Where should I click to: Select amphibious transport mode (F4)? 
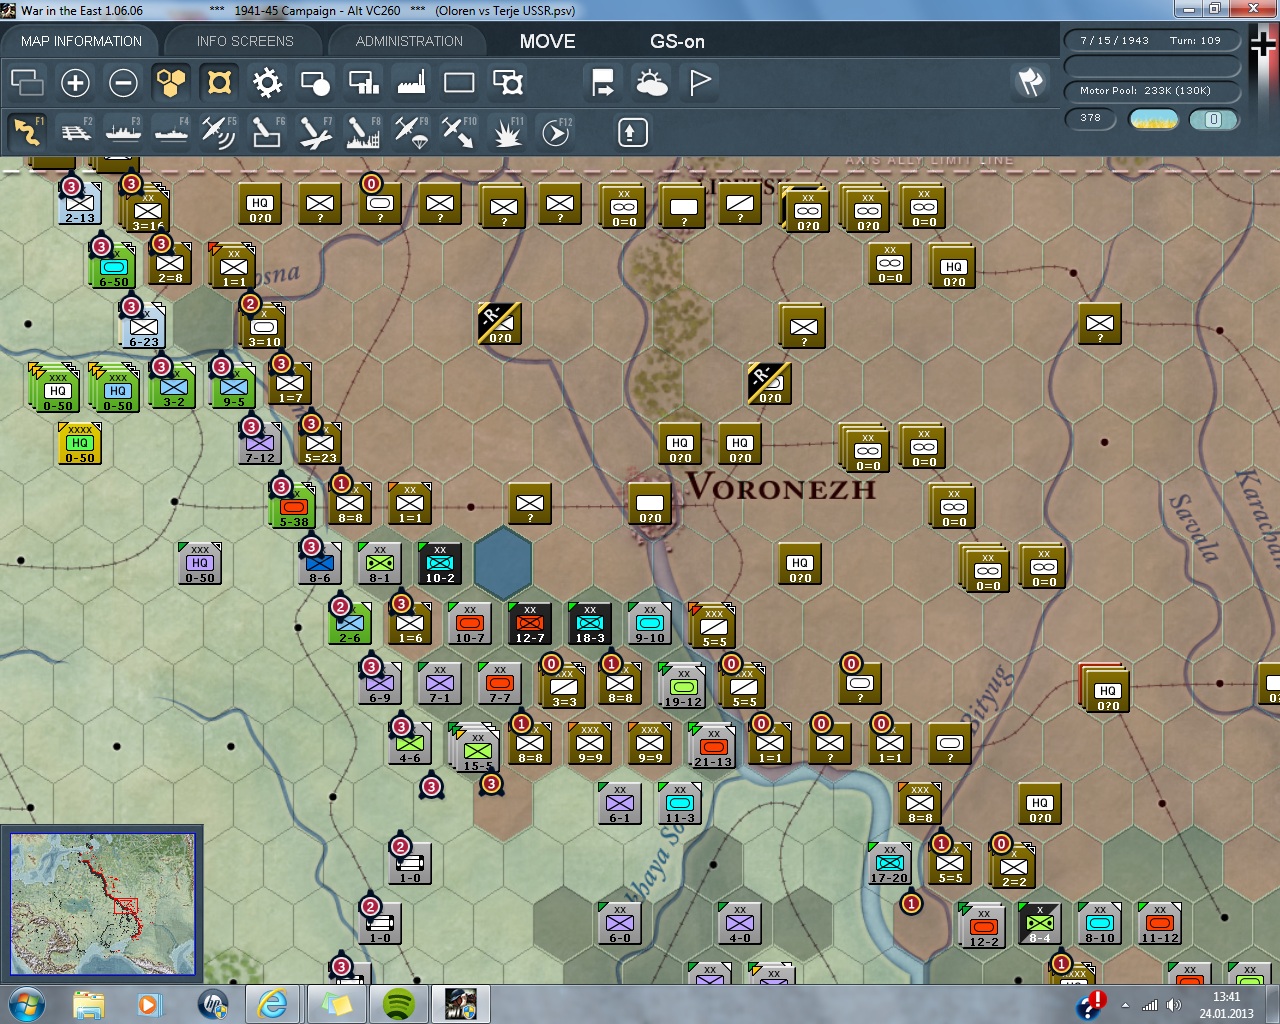pyautogui.click(x=171, y=132)
